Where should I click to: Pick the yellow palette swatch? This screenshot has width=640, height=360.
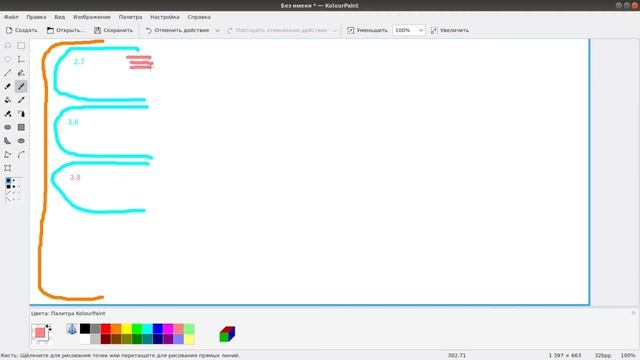click(x=127, y=329)
